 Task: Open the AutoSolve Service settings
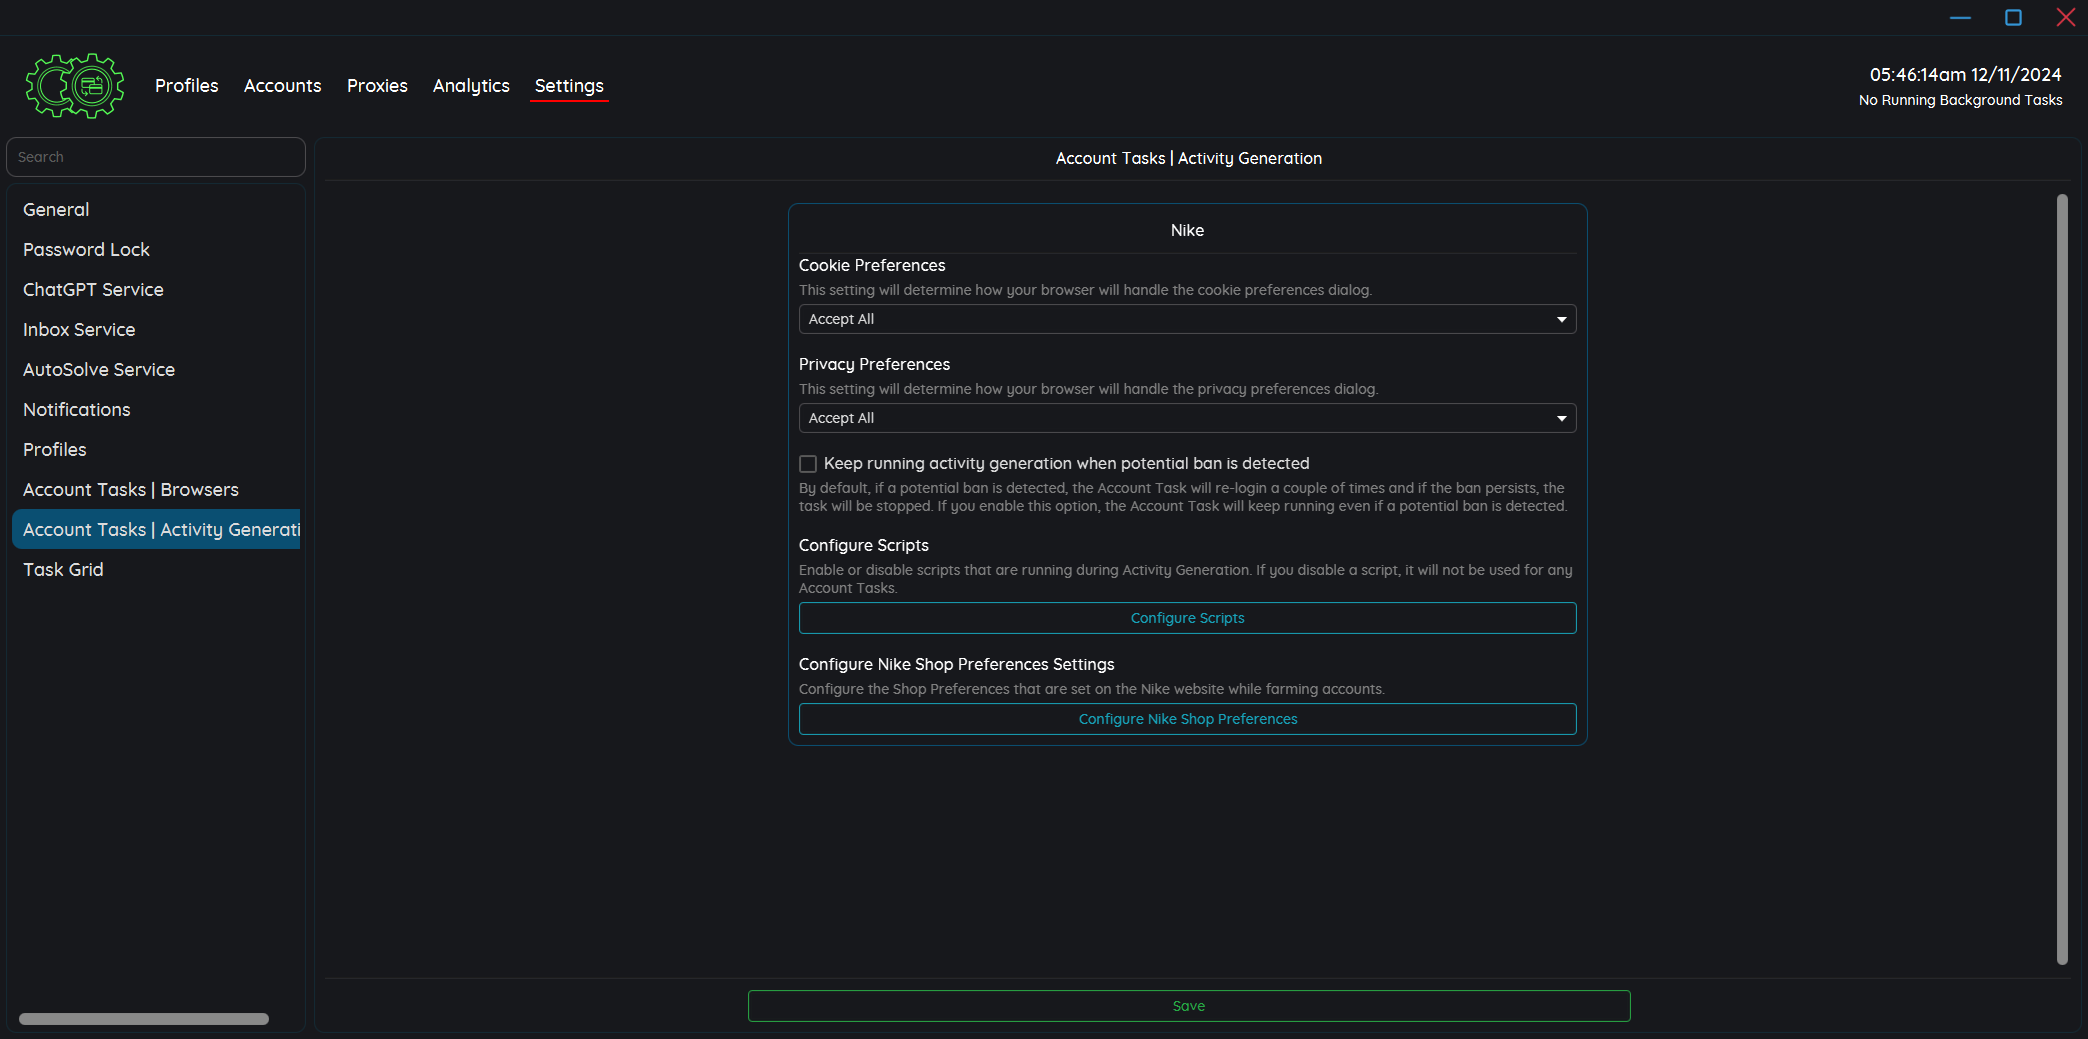(99, 370)
